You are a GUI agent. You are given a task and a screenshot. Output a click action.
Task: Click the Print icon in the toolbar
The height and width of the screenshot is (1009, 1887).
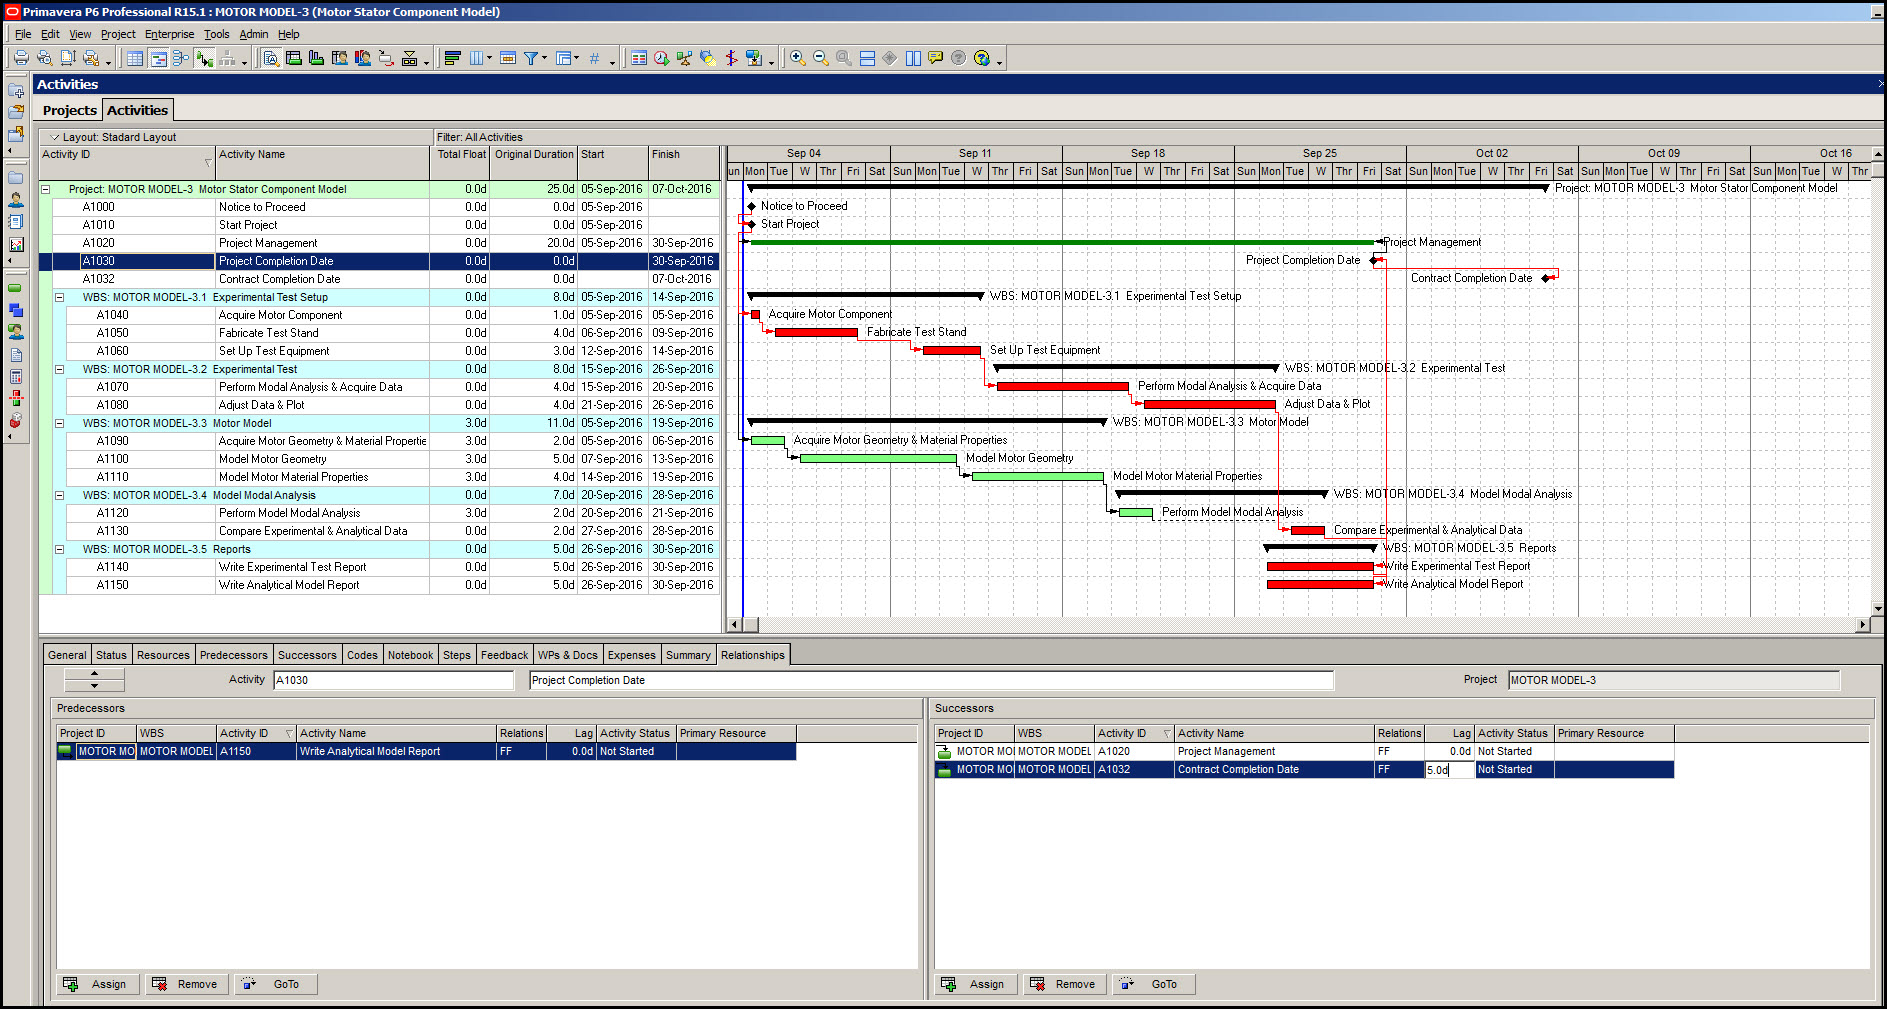point(21,58)
